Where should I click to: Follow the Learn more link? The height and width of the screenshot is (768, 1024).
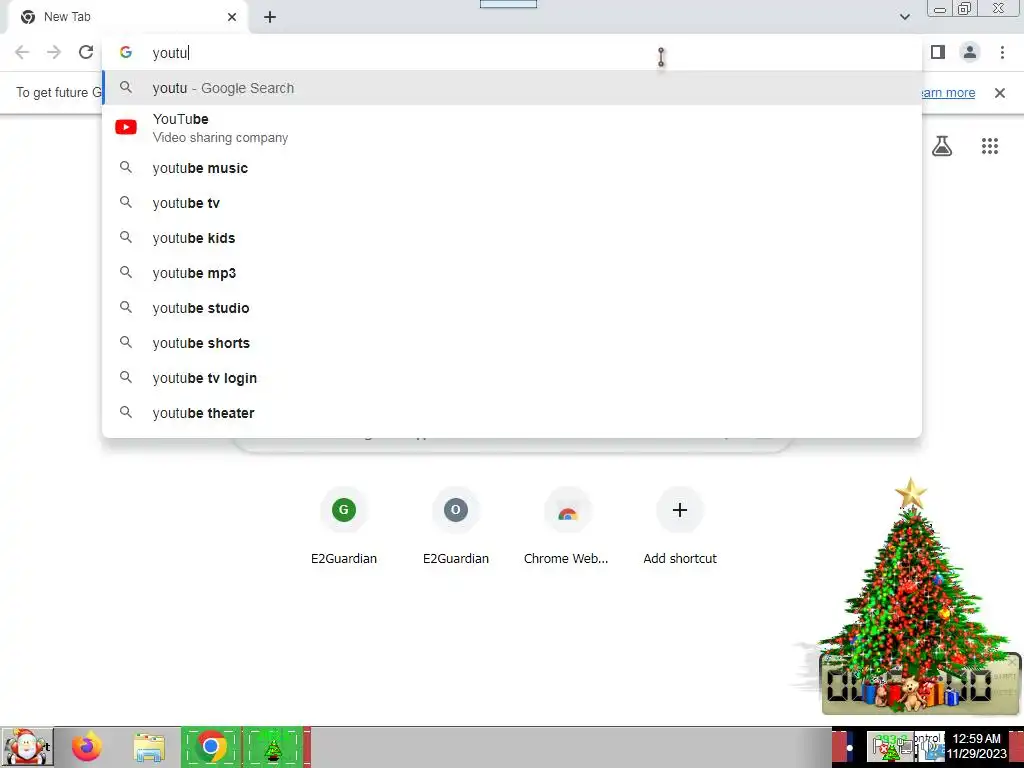[x=948, y=93]
